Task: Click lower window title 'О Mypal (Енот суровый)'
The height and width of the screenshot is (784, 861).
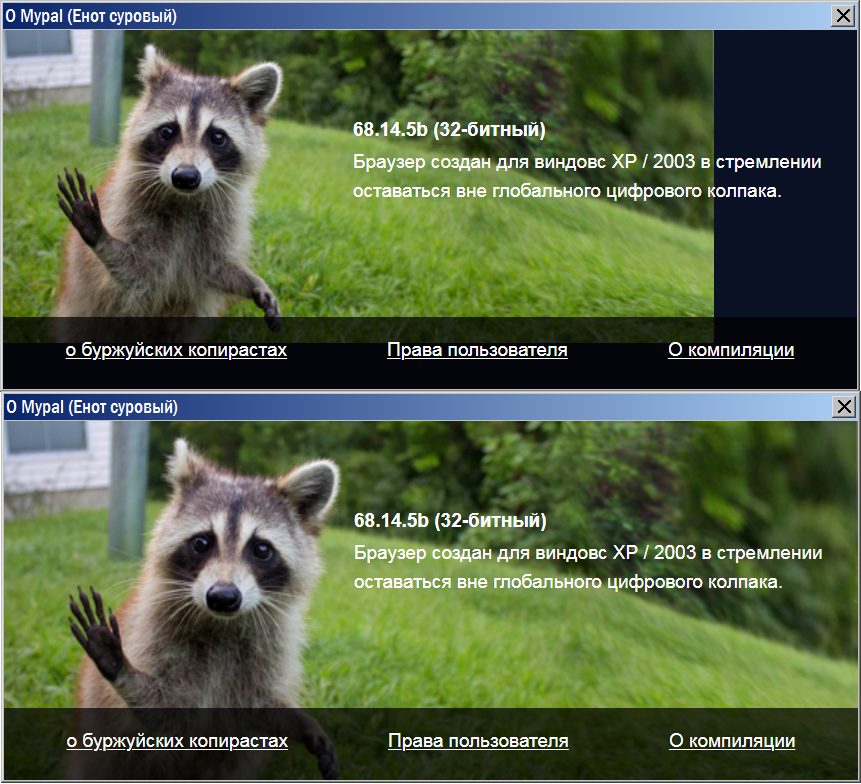Action: [x=92, y=407]
